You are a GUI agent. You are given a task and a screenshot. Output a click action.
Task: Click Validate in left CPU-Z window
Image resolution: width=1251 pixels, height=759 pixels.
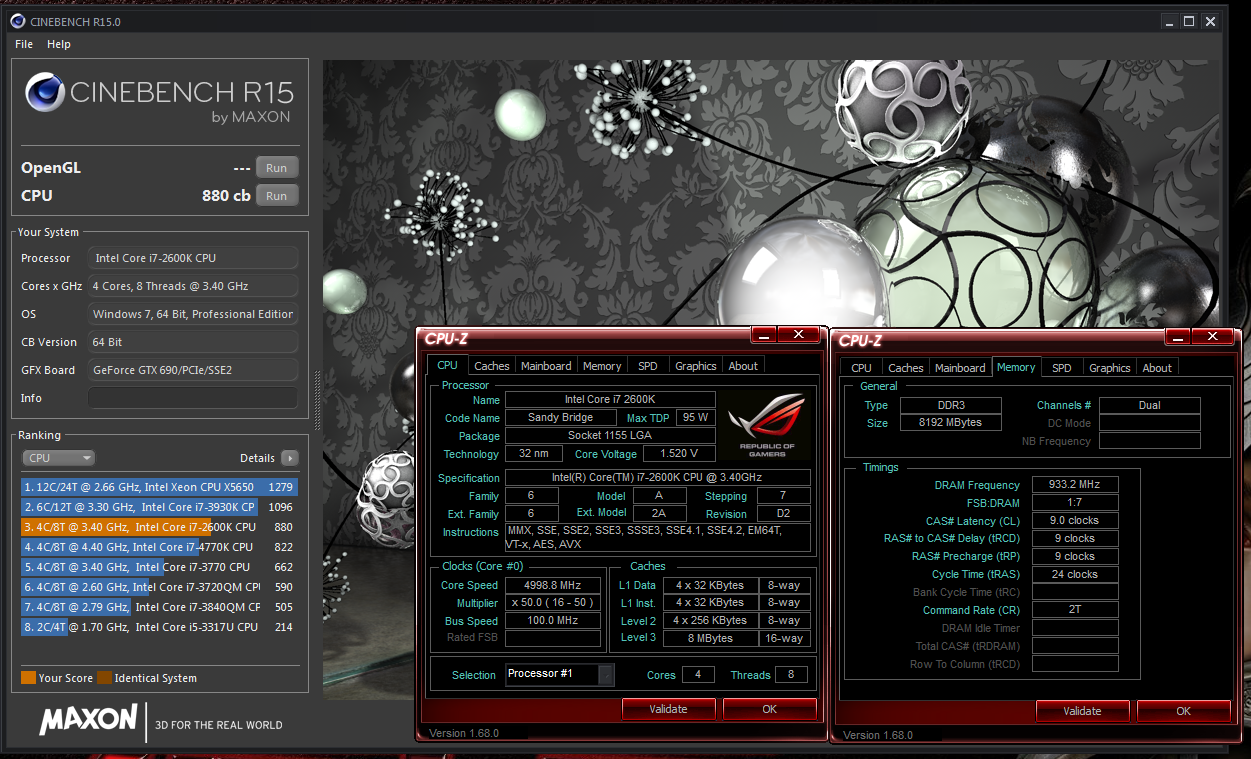(x=668, y=709)
